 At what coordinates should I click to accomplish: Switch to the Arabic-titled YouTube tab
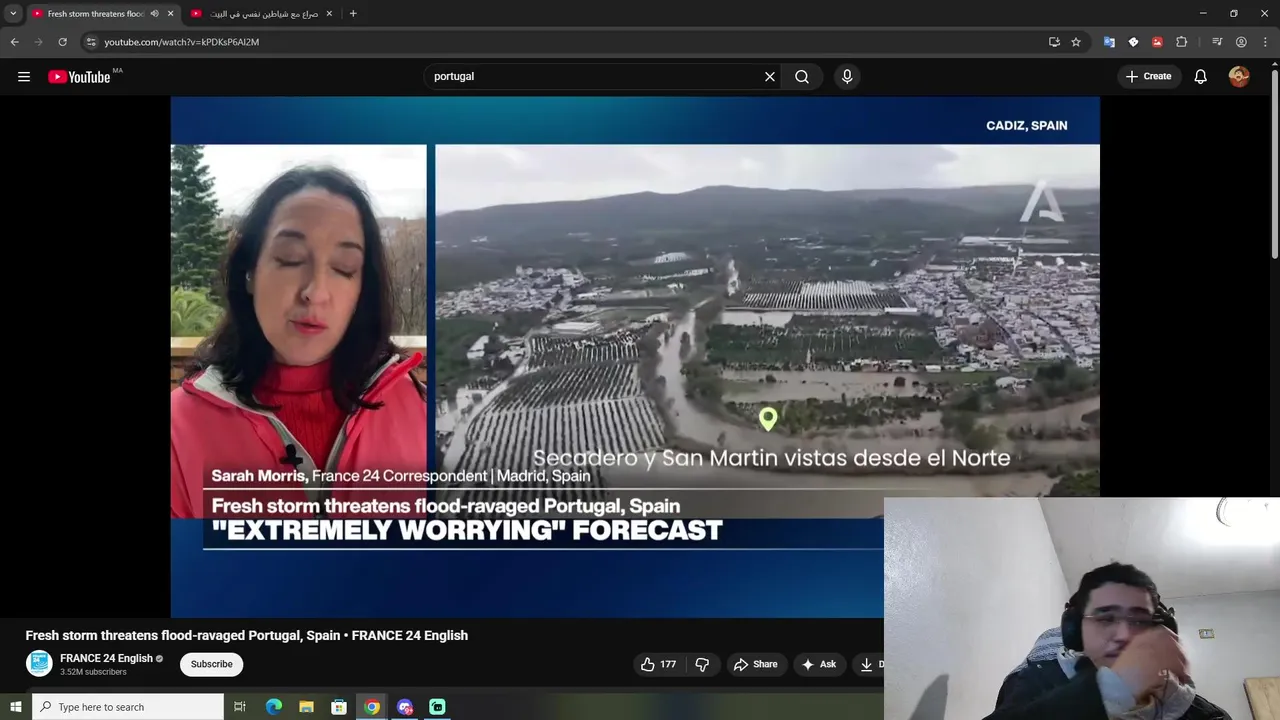(x=264, y=14)
